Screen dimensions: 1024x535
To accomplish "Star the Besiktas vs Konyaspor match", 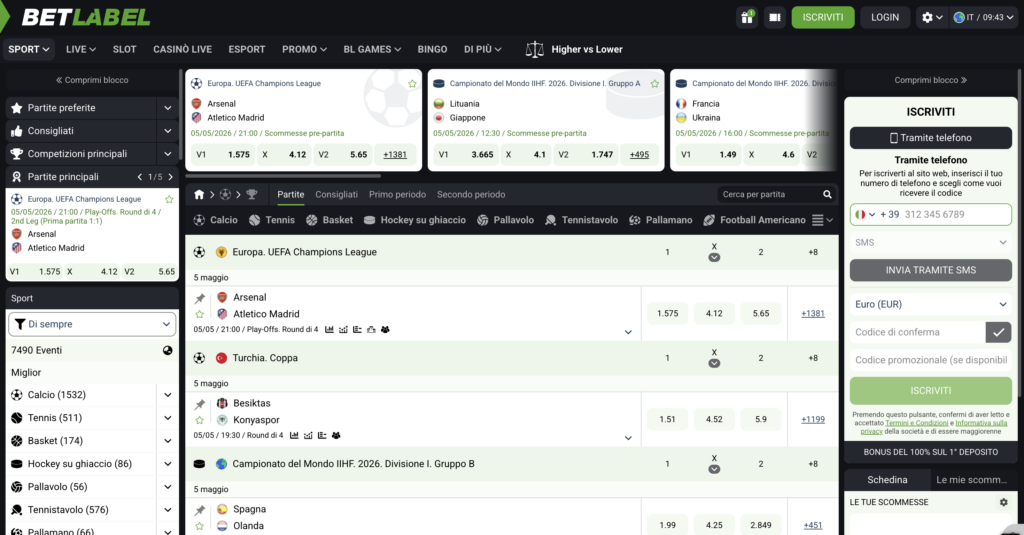I will (200, 420).
